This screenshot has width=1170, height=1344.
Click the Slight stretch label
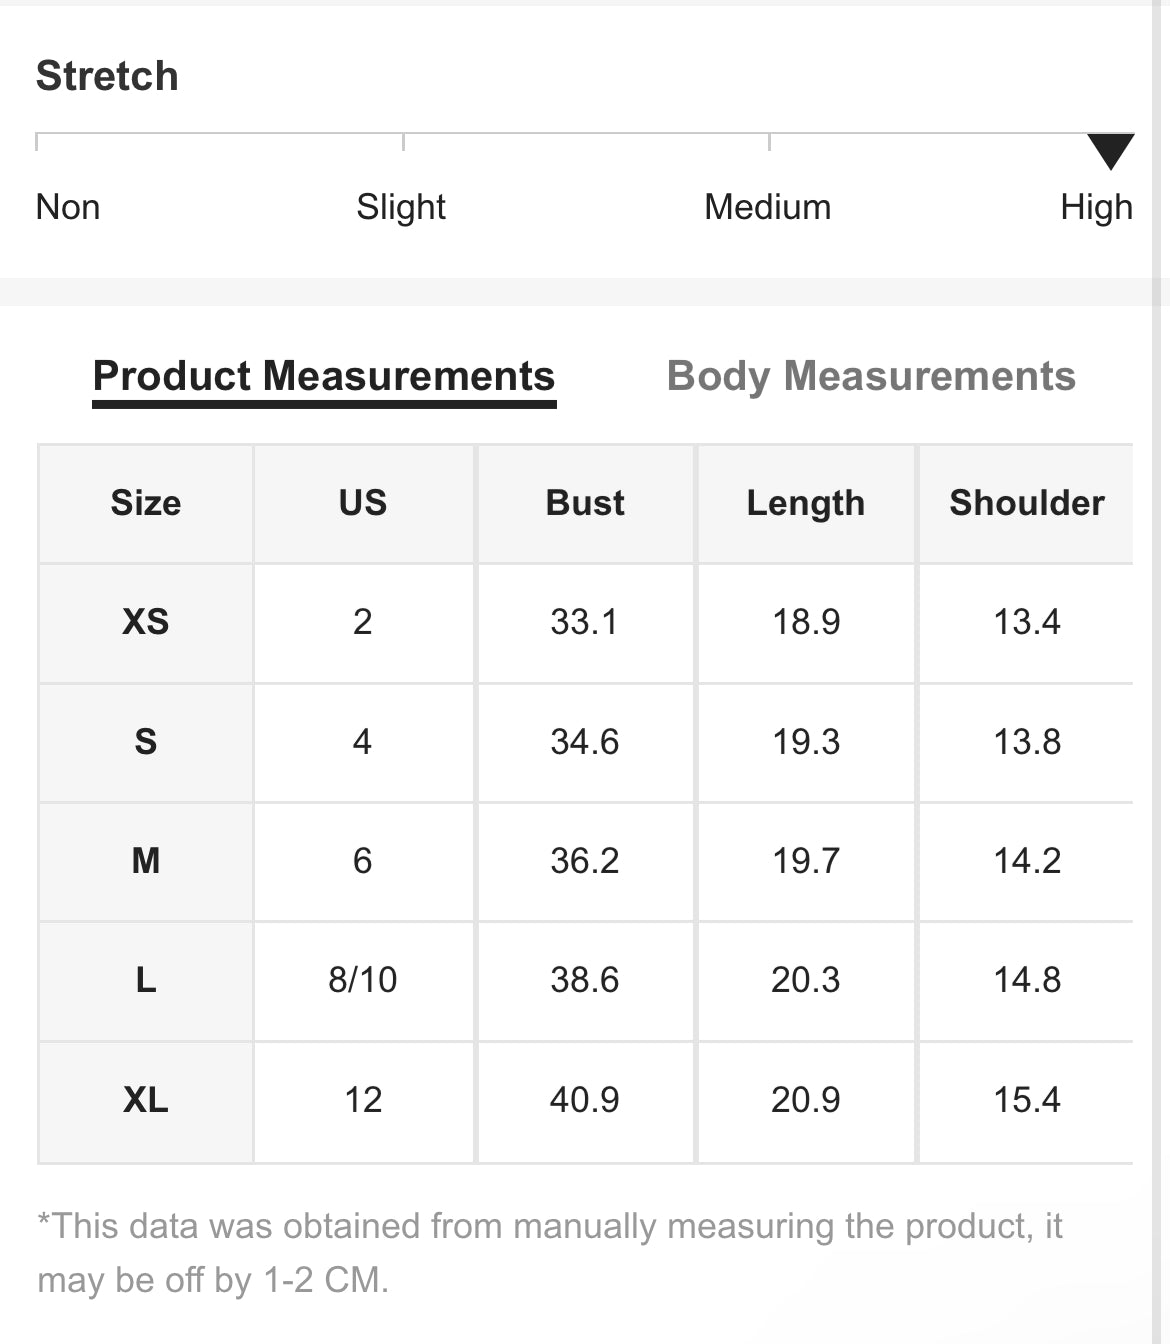(400, 207)
